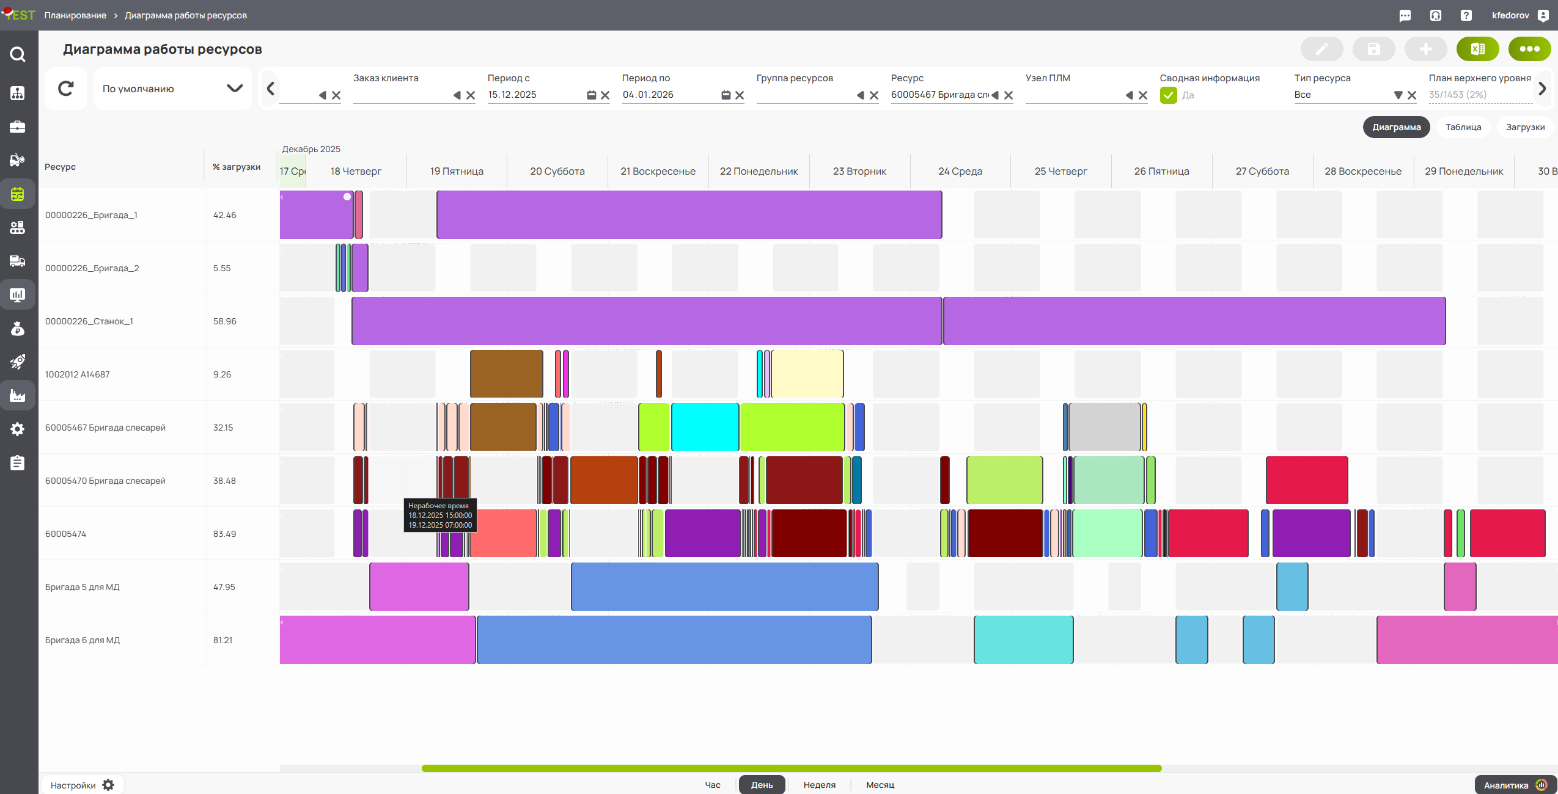The width and height of the screenshot is (1558, 794).
Task: Clear the Ресурс filter with X
Action: click(x=1008, y=95)
